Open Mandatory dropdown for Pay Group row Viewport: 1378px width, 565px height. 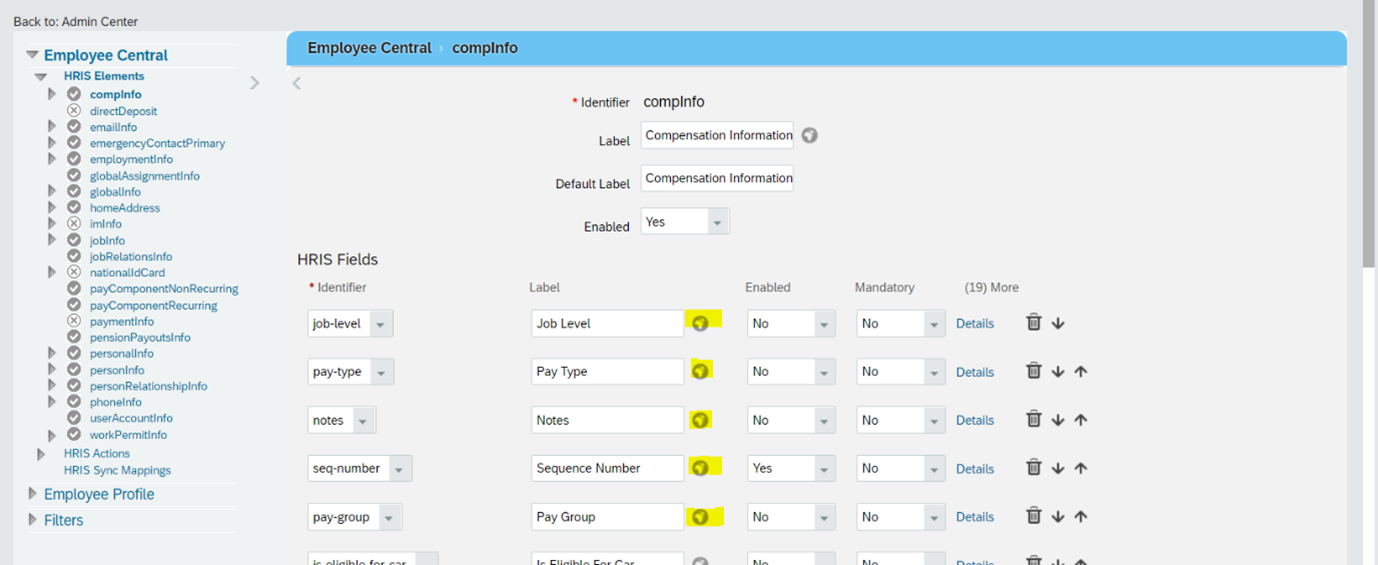pyautogui.click(x=901, y=517)
